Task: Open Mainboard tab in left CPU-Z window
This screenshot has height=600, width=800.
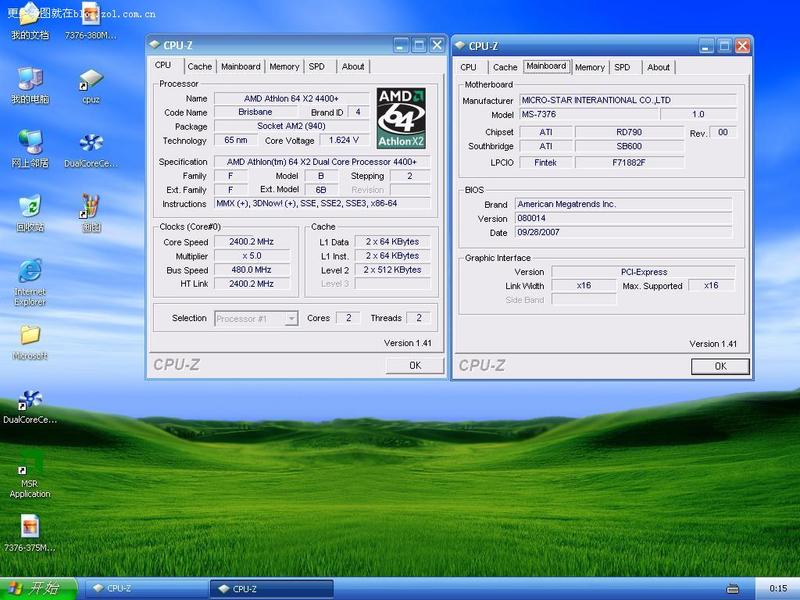Action: (x=241, y=66)
